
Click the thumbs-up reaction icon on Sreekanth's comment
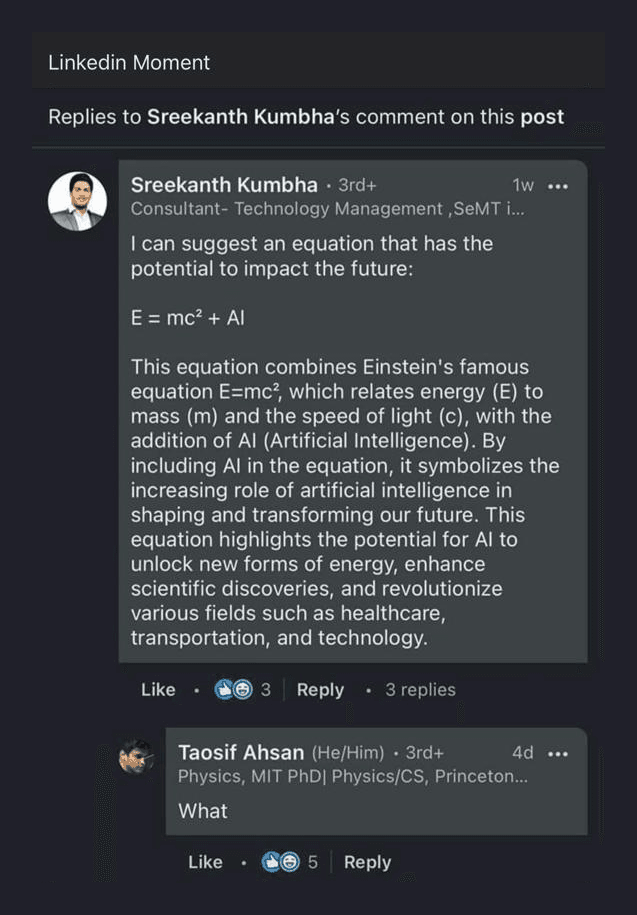(224, 689)
